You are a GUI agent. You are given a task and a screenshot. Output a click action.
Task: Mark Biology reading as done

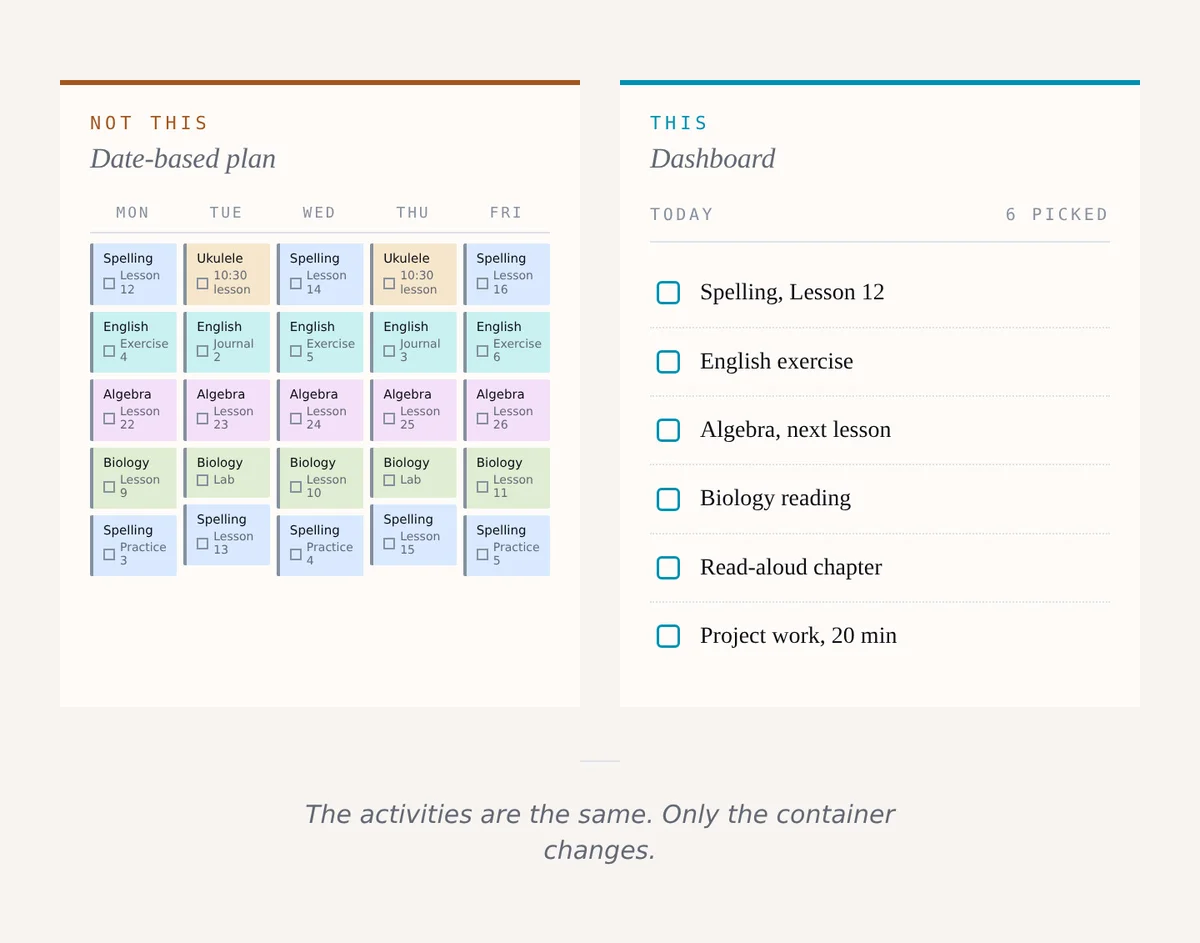[x=668, y=499]
